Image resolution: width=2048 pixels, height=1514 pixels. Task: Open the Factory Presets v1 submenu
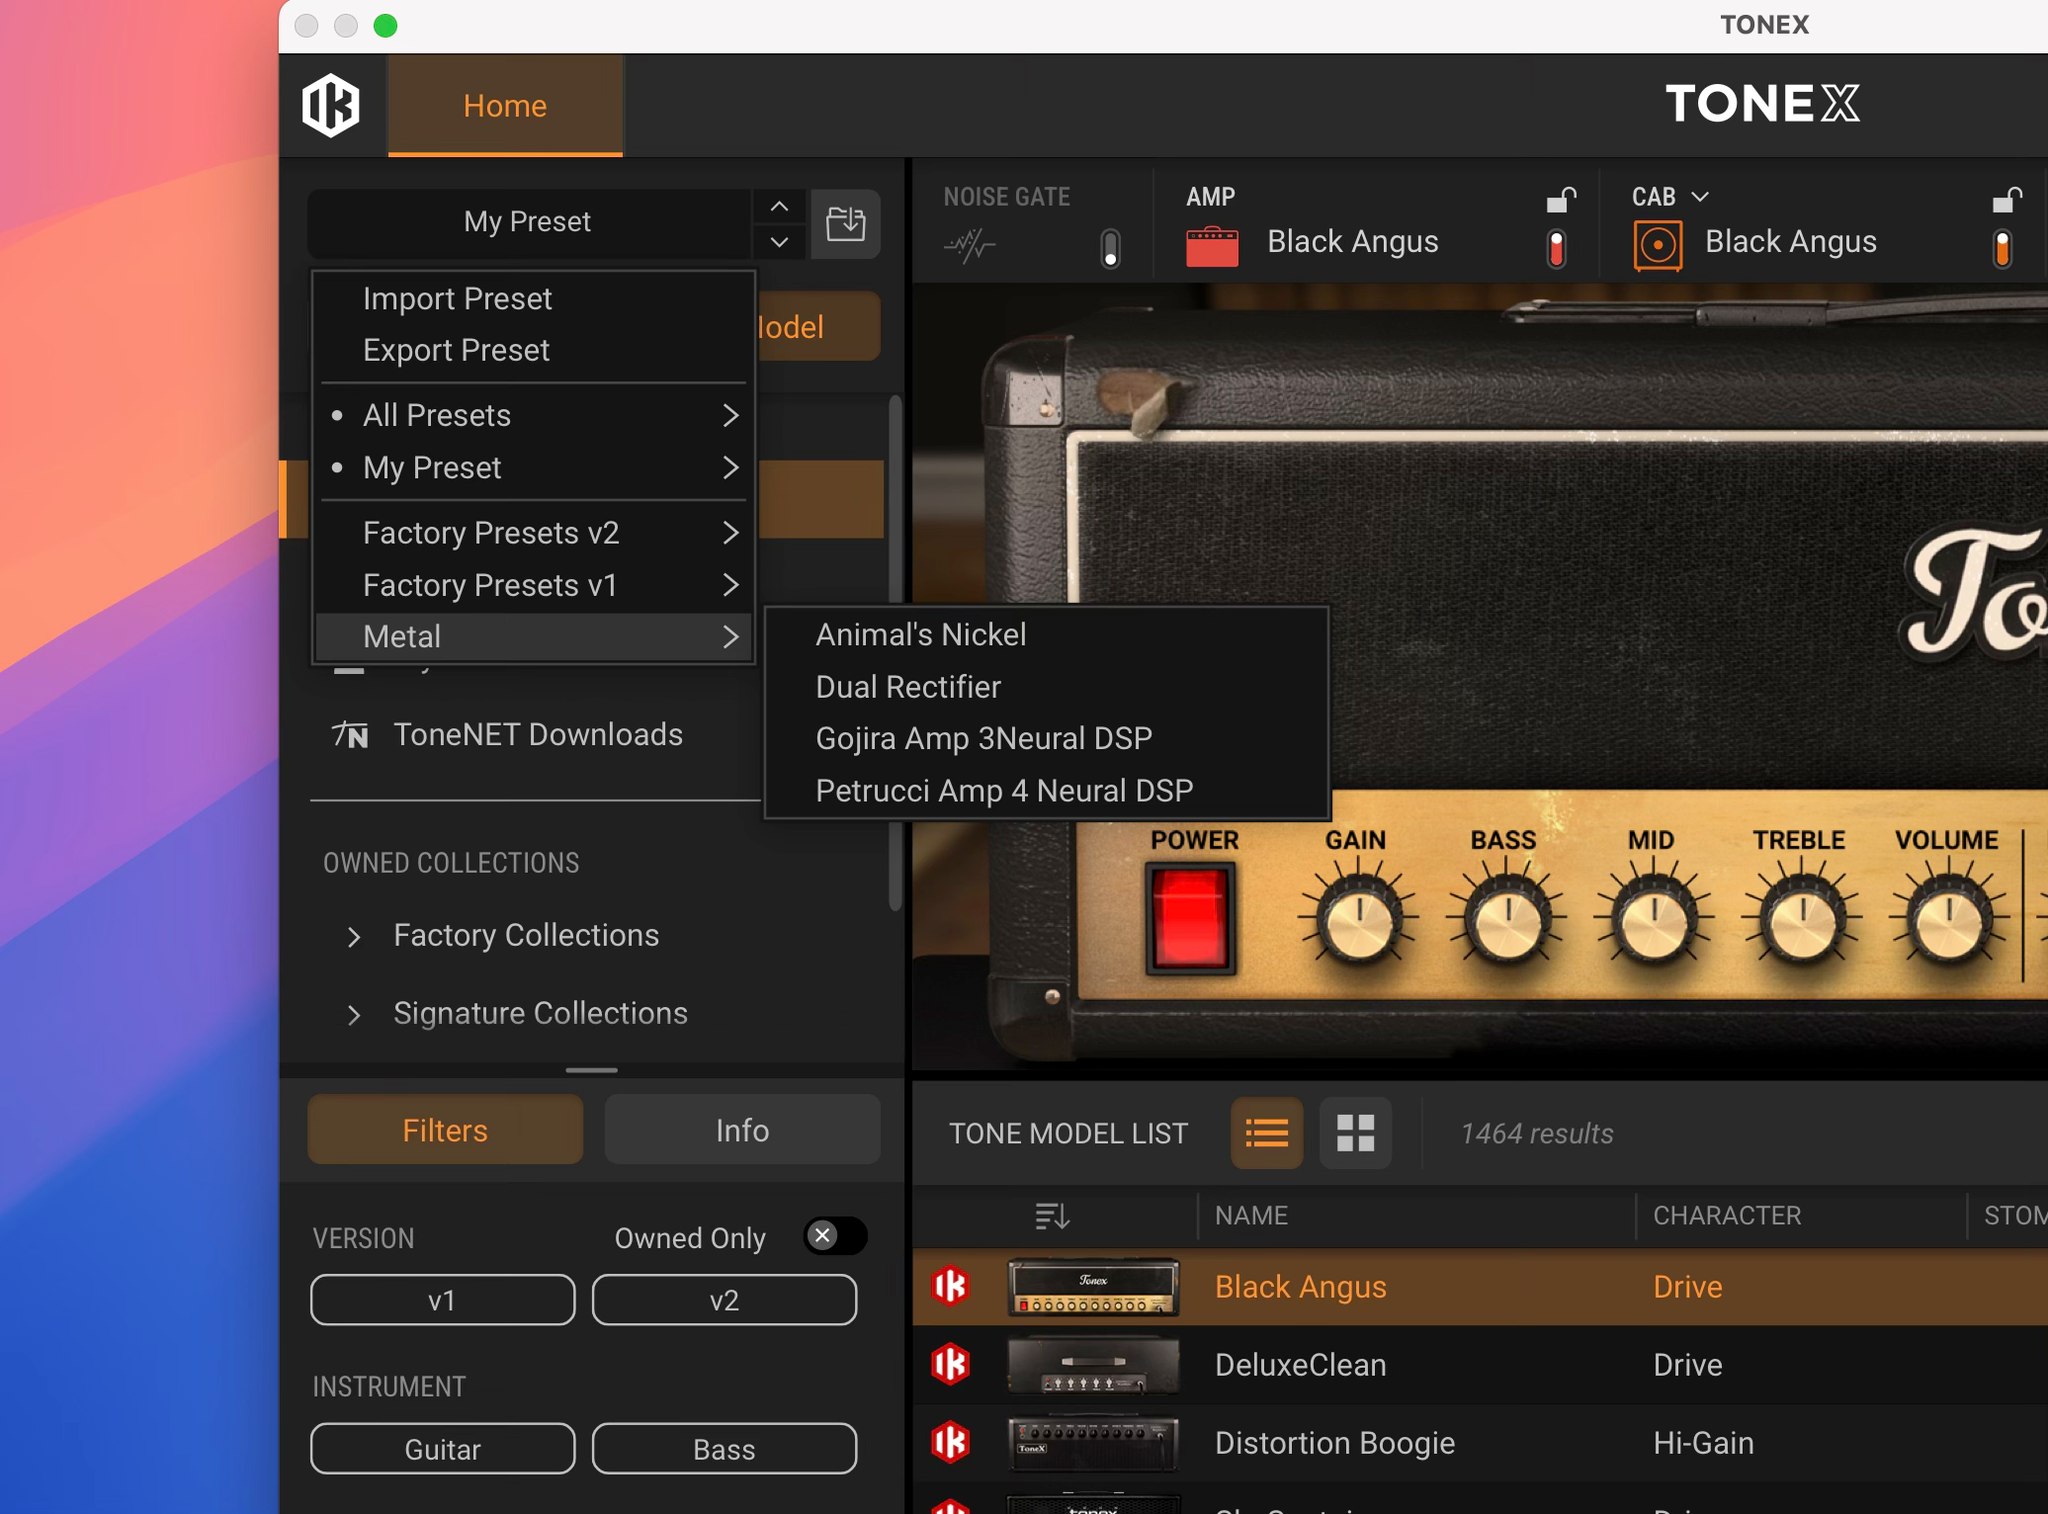click(535, 584)
